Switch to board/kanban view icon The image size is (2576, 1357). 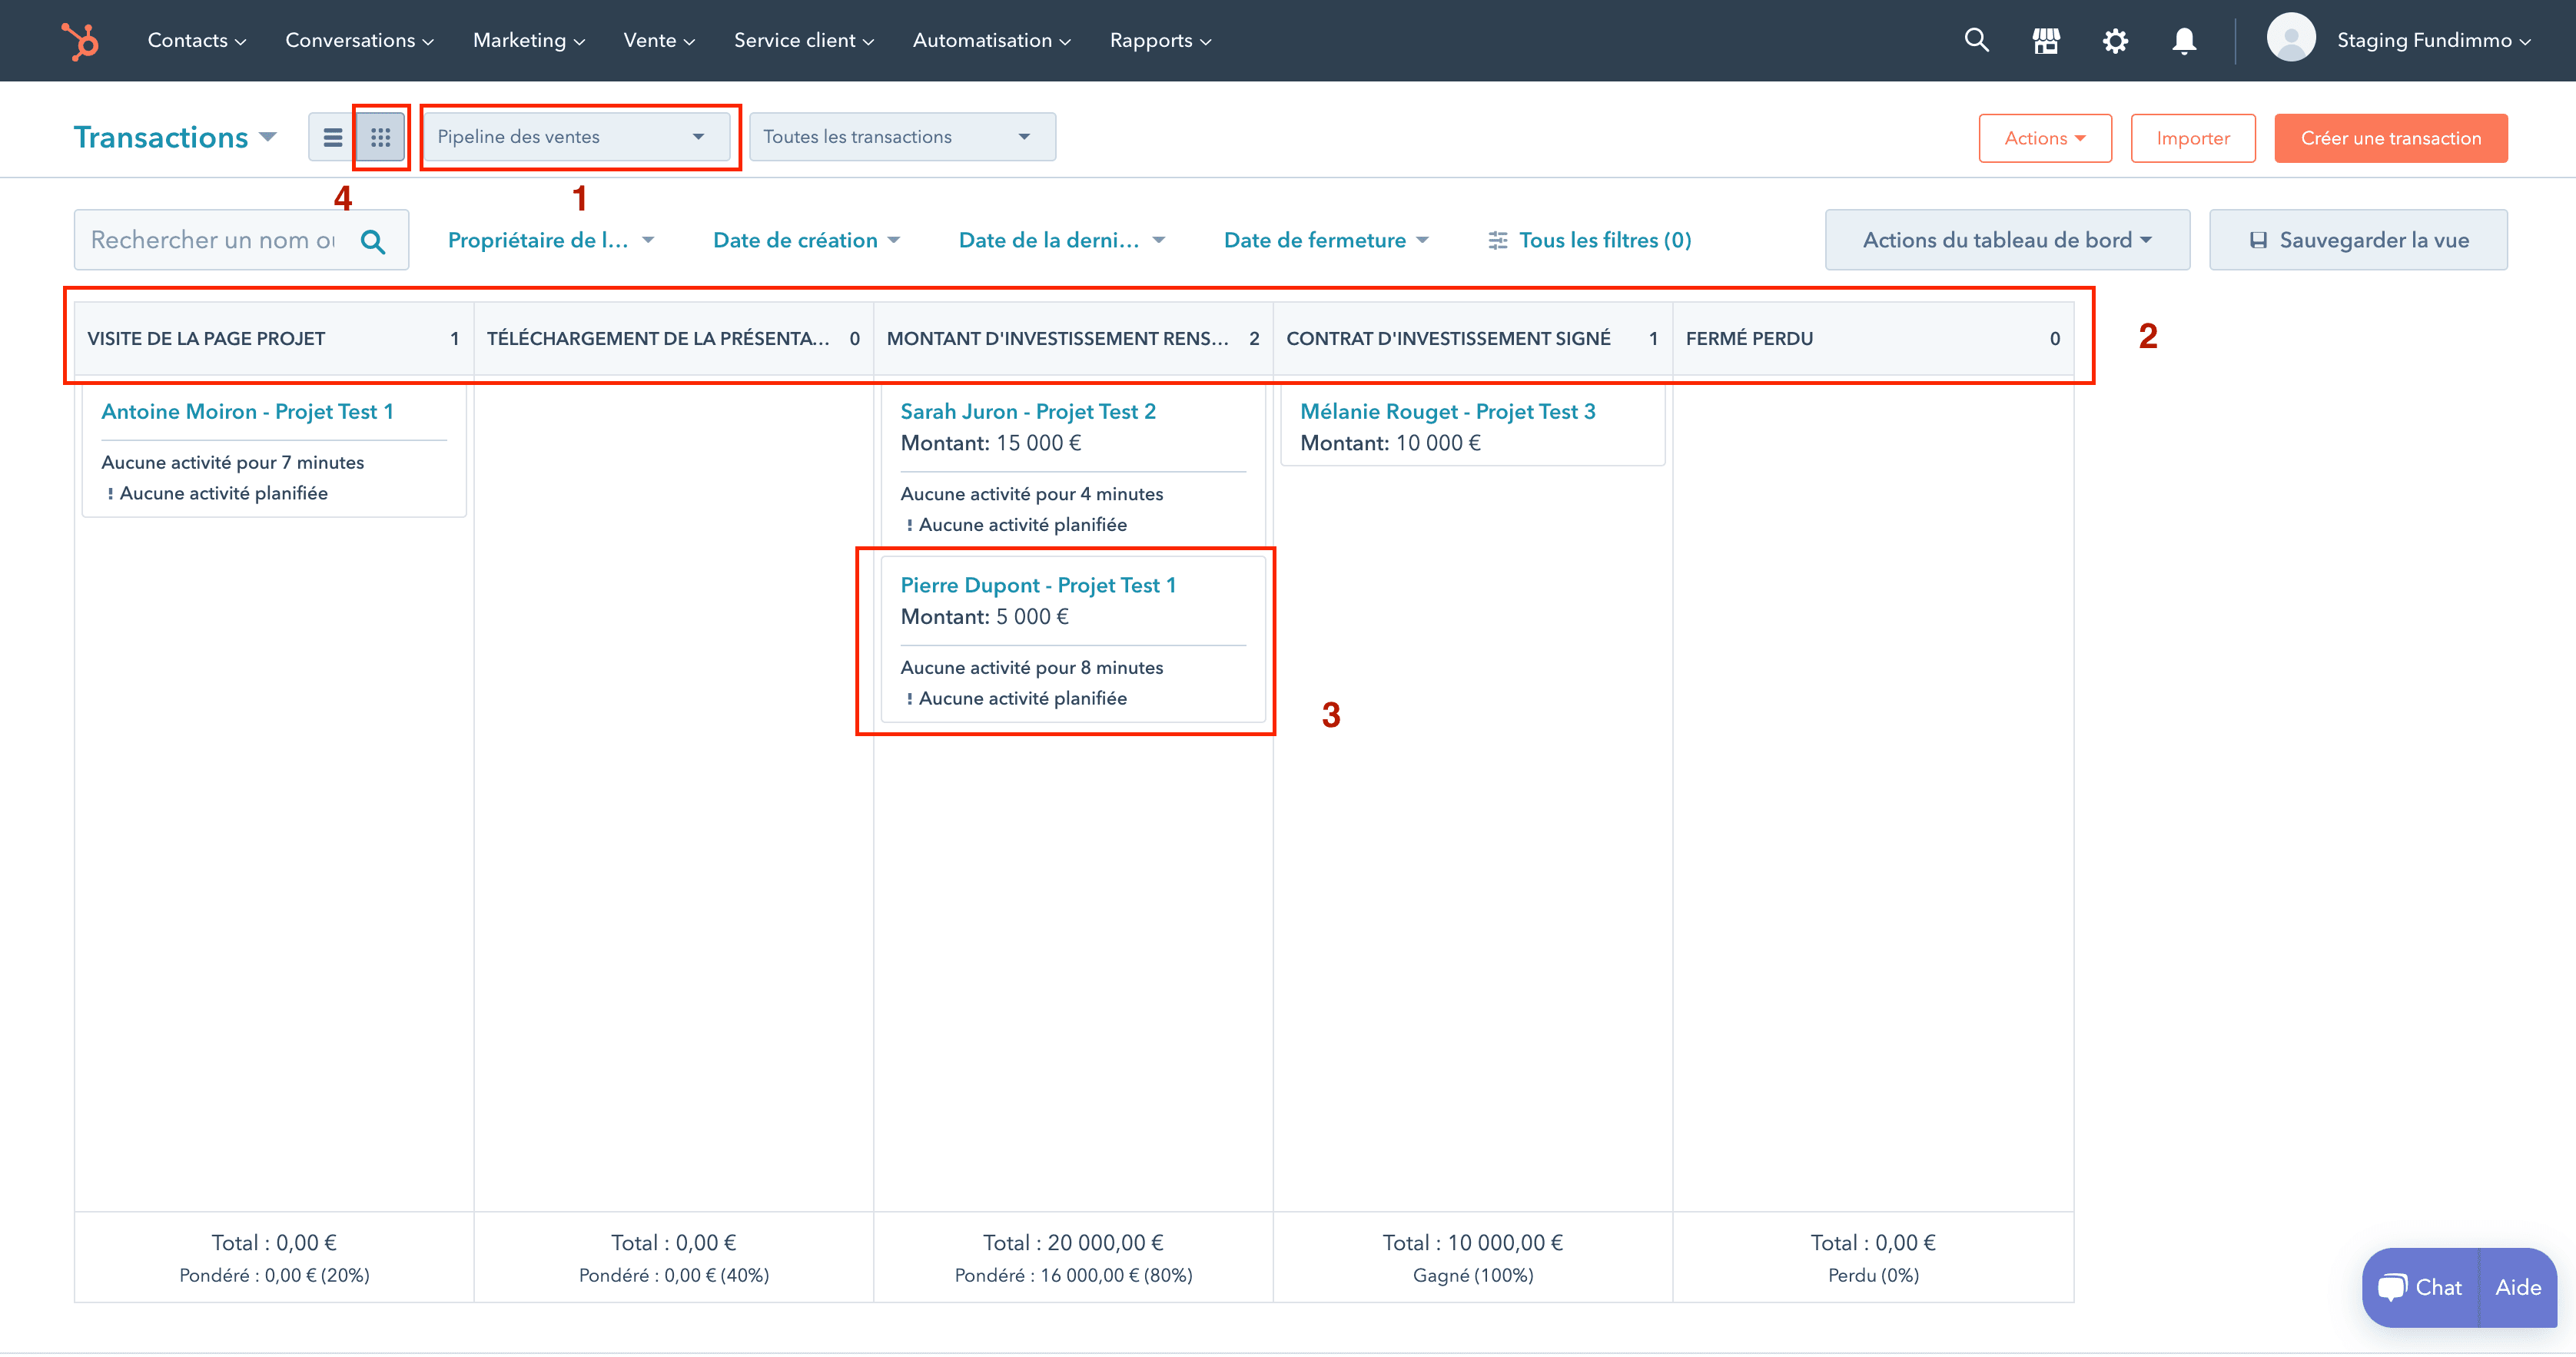pos(380,136)
